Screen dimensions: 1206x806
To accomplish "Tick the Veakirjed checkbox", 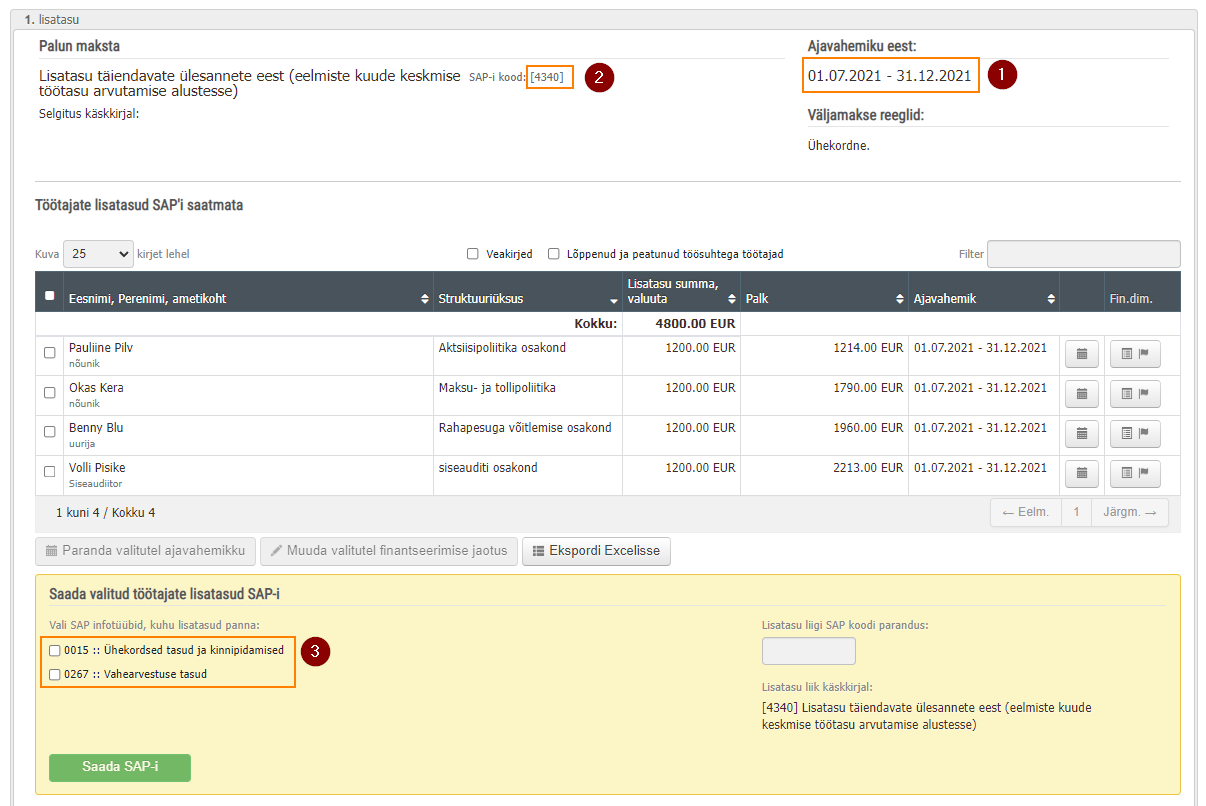I will [x=472, y=254].
